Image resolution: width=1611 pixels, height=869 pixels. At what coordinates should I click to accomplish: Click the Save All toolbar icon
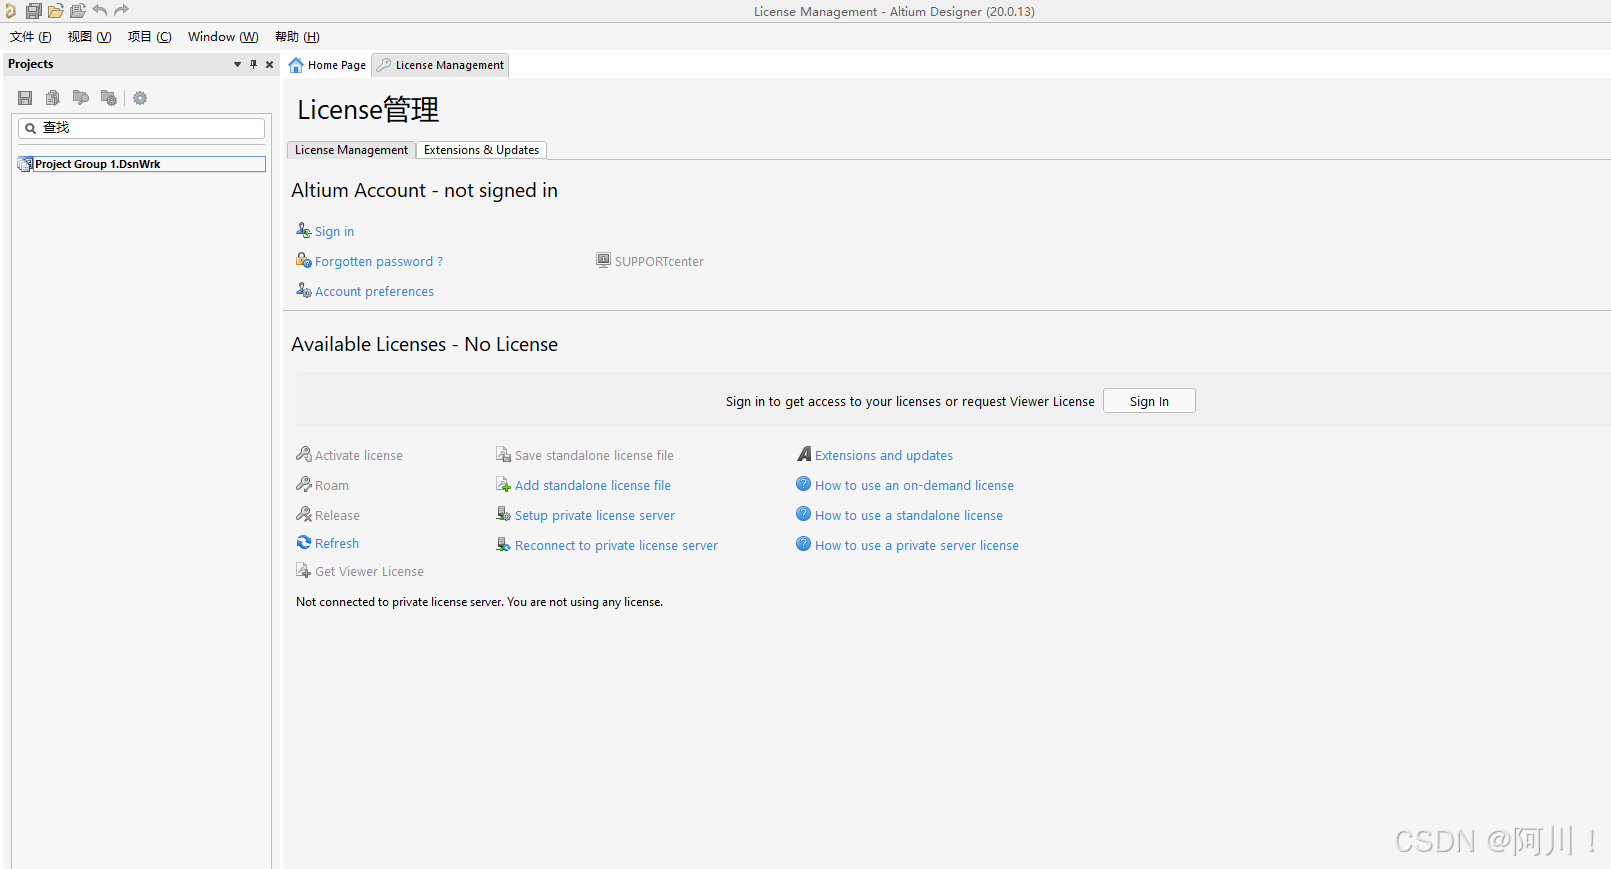[34, 11]
